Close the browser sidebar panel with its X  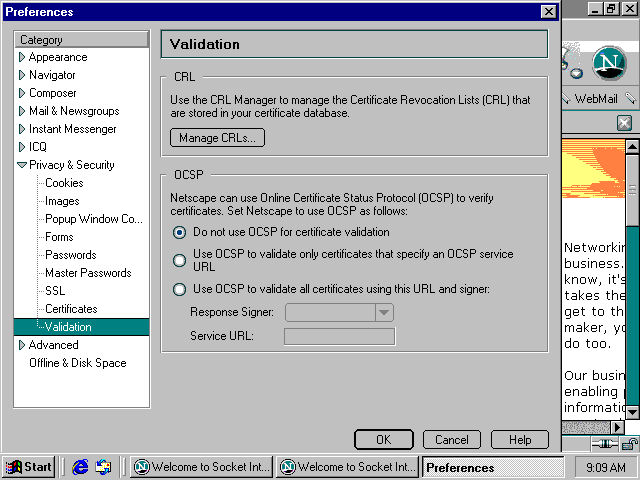[x=624, y=122]
